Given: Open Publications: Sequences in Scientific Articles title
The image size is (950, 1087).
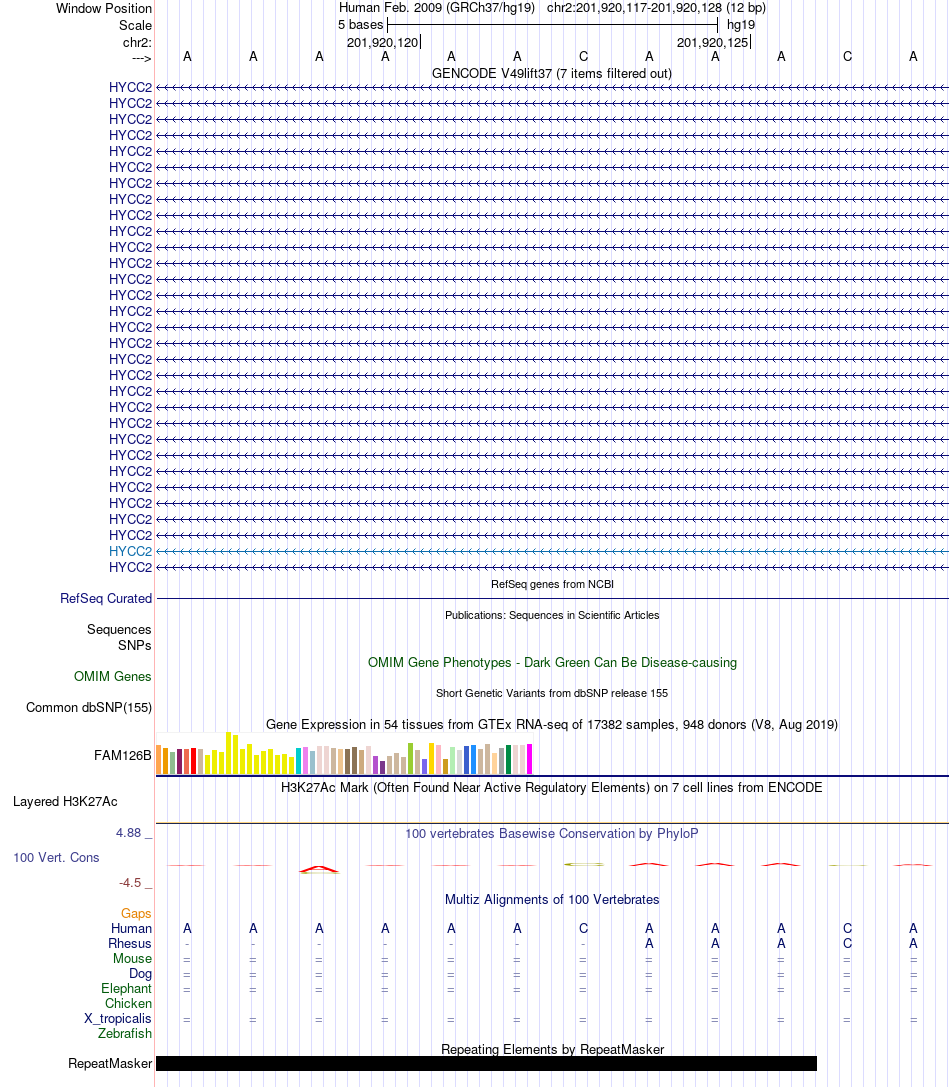Looking at the screenshot, I should pos(552,615).
